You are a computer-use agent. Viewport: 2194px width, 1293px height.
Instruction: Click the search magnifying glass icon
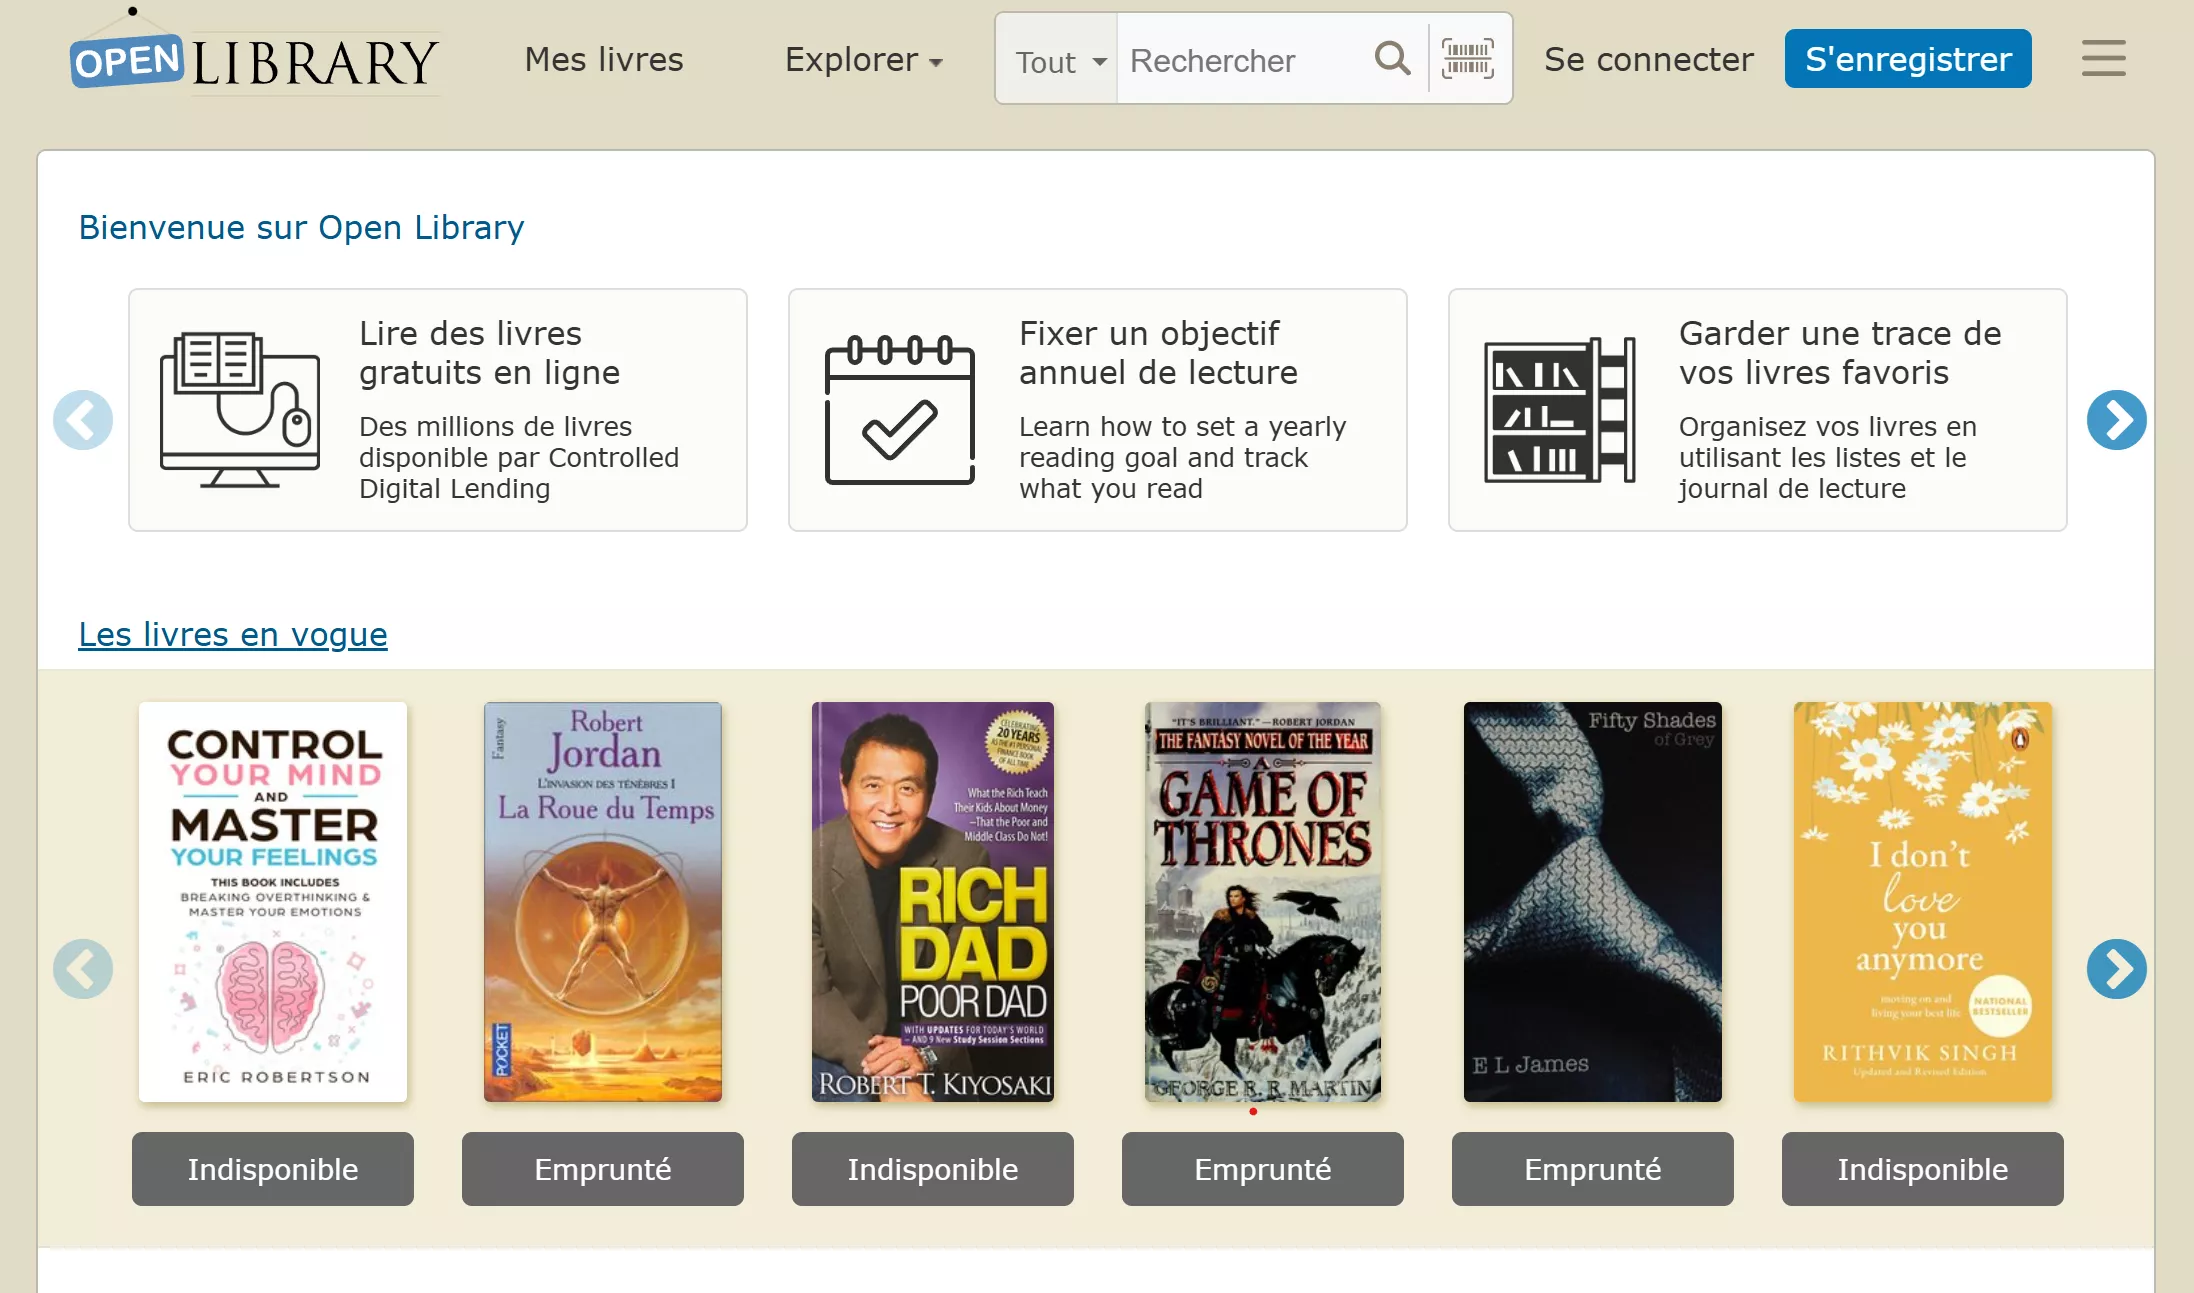[x=1392, y=59]
